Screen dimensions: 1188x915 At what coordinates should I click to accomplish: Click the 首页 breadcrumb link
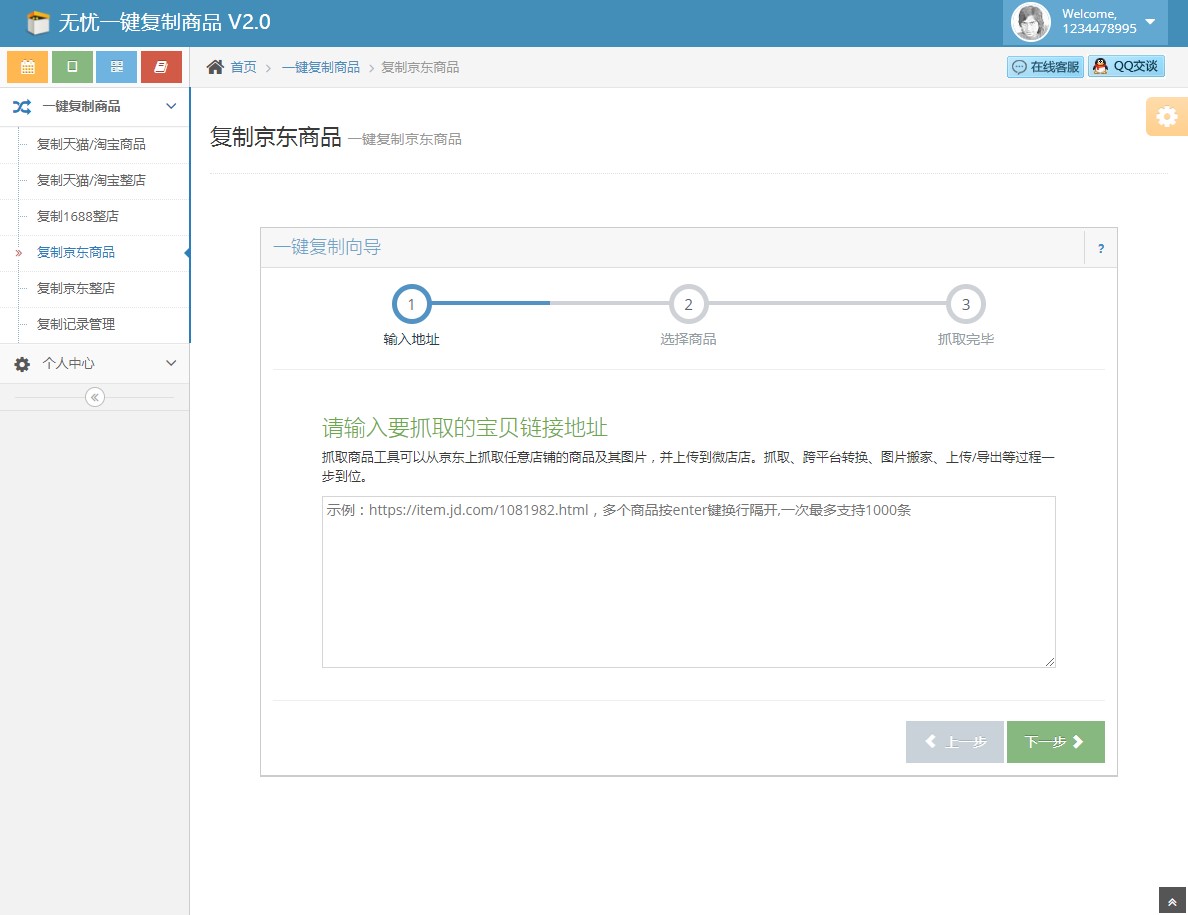click(x=243, y=67)
